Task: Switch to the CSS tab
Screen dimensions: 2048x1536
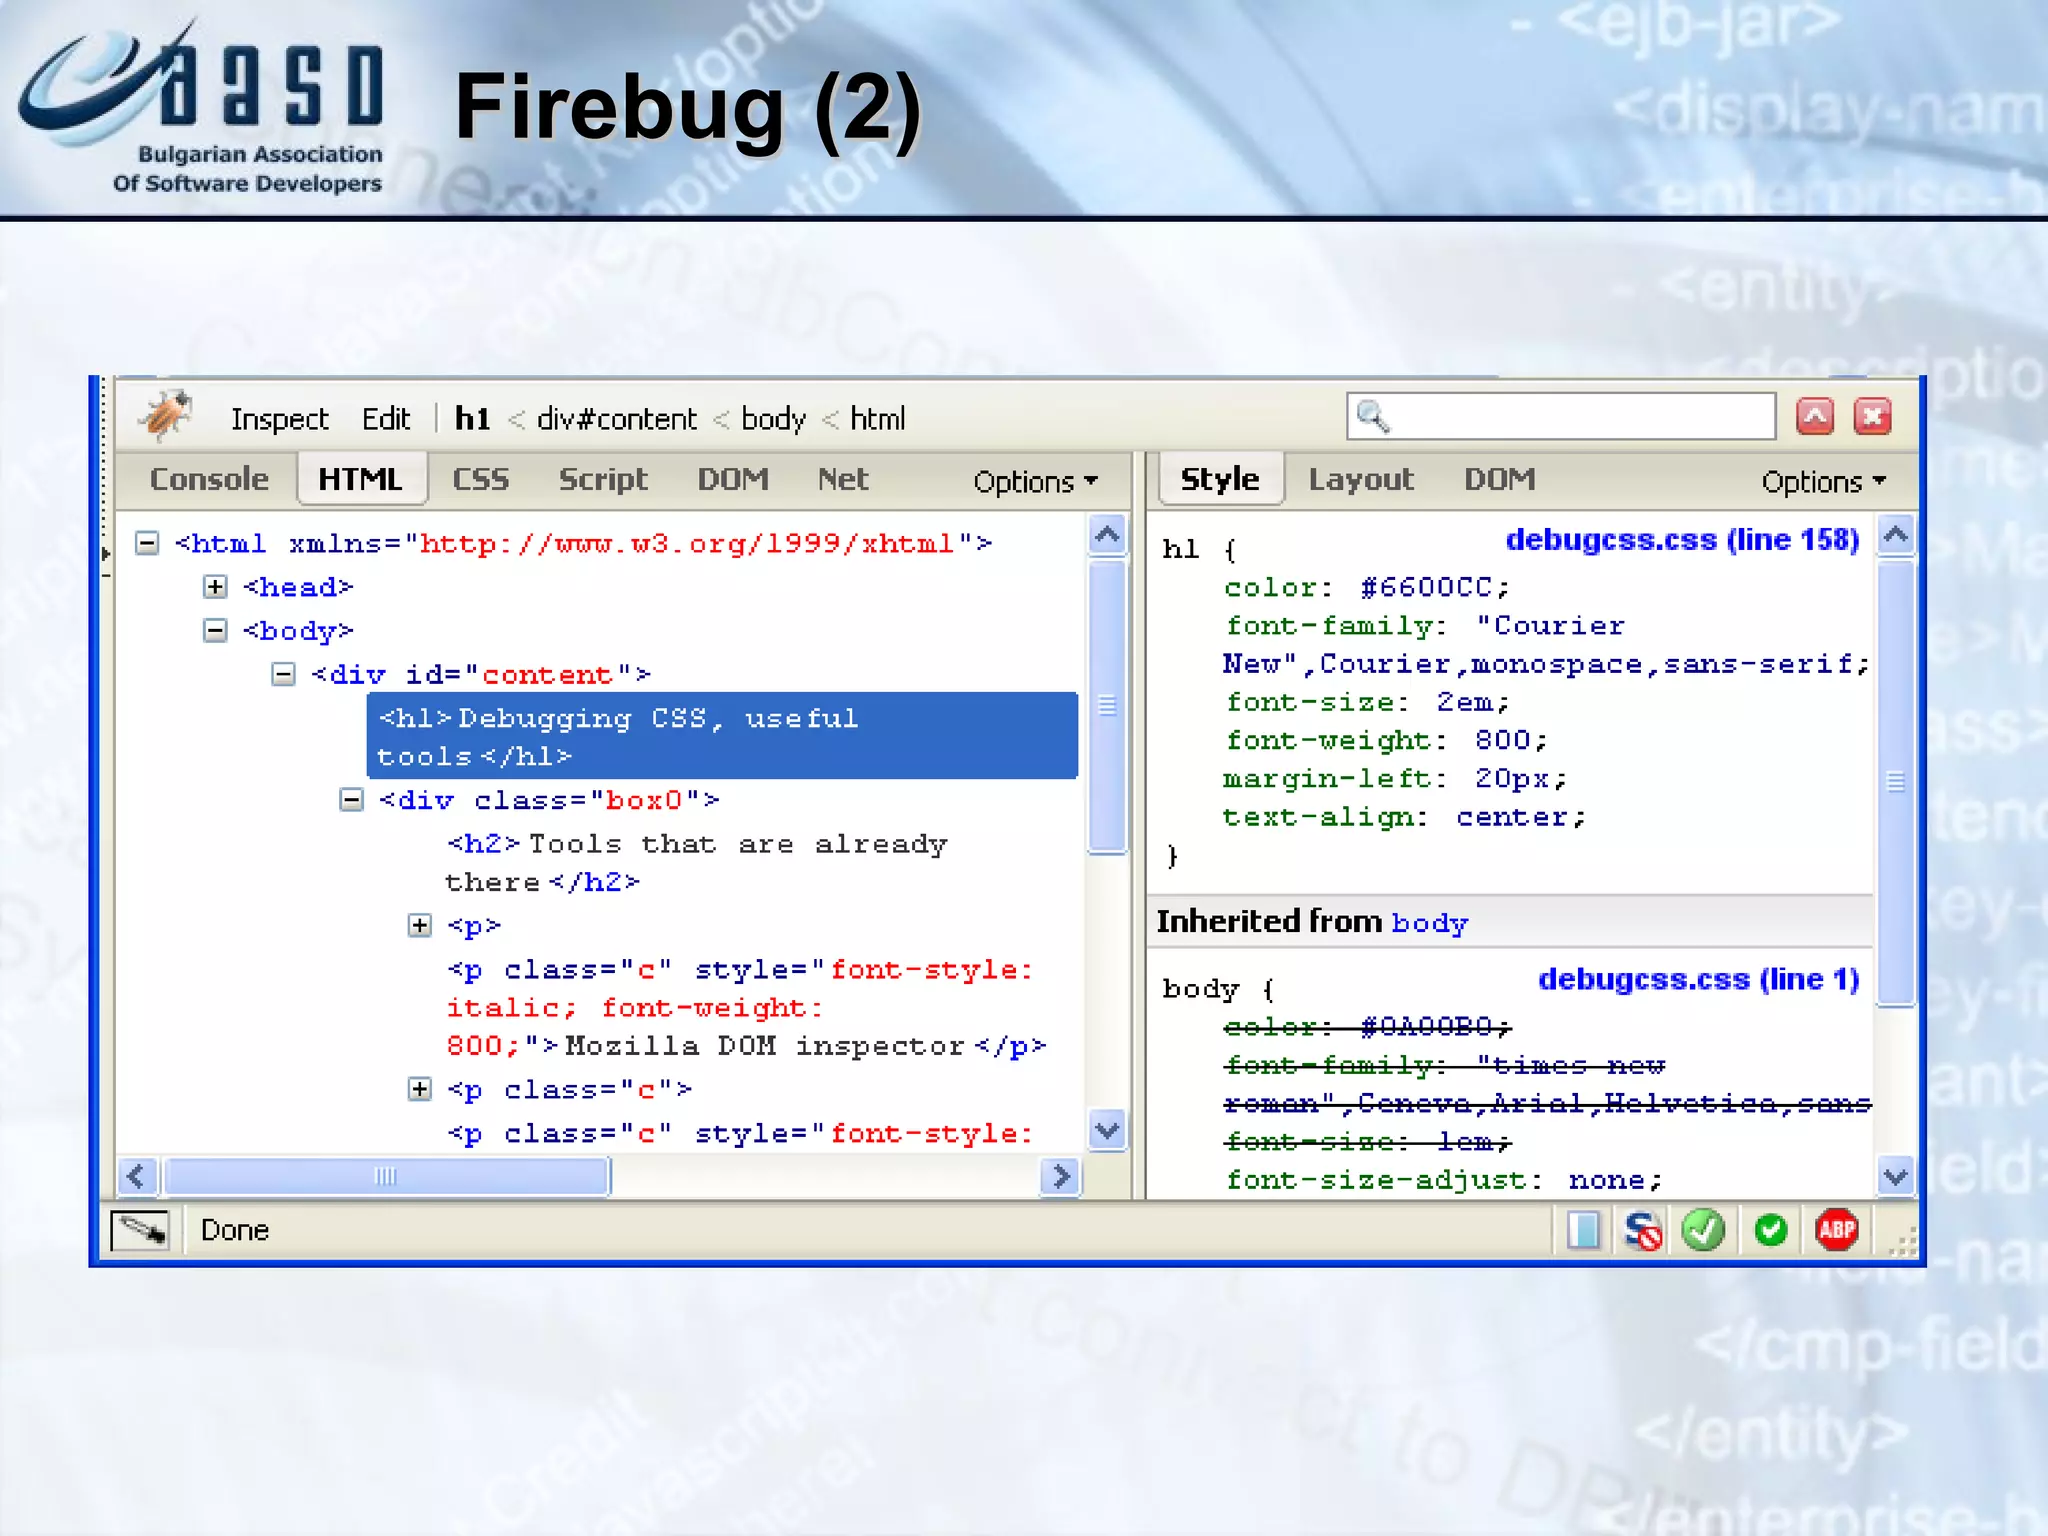Action: click(x=480, y=479)
